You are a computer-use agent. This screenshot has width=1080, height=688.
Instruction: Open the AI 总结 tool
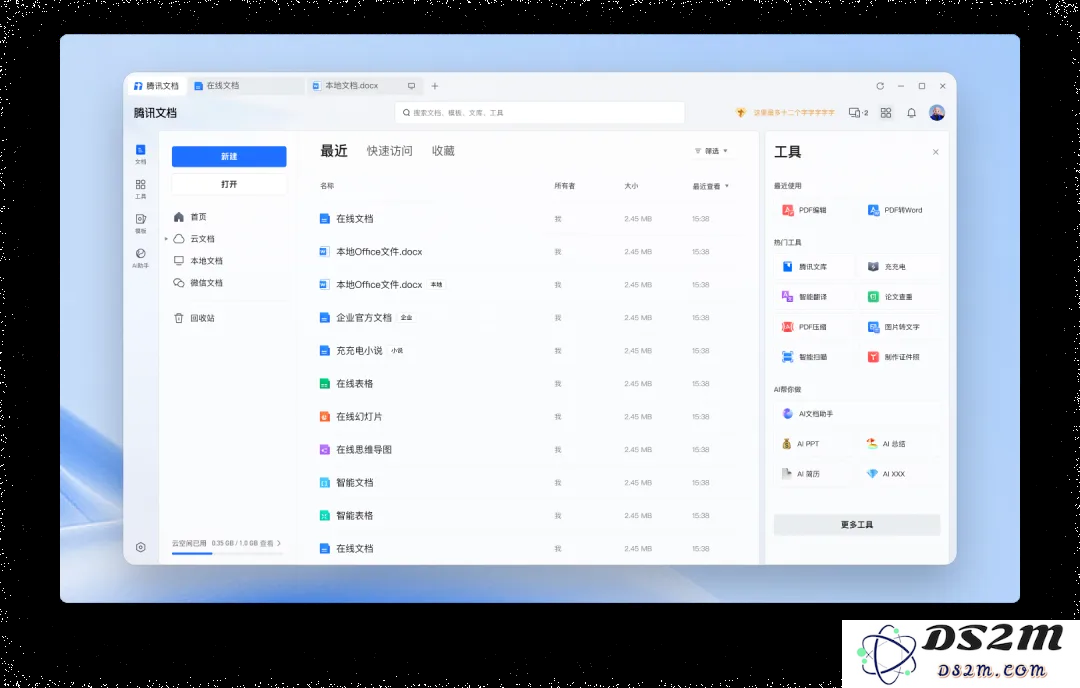pos(899,444)
